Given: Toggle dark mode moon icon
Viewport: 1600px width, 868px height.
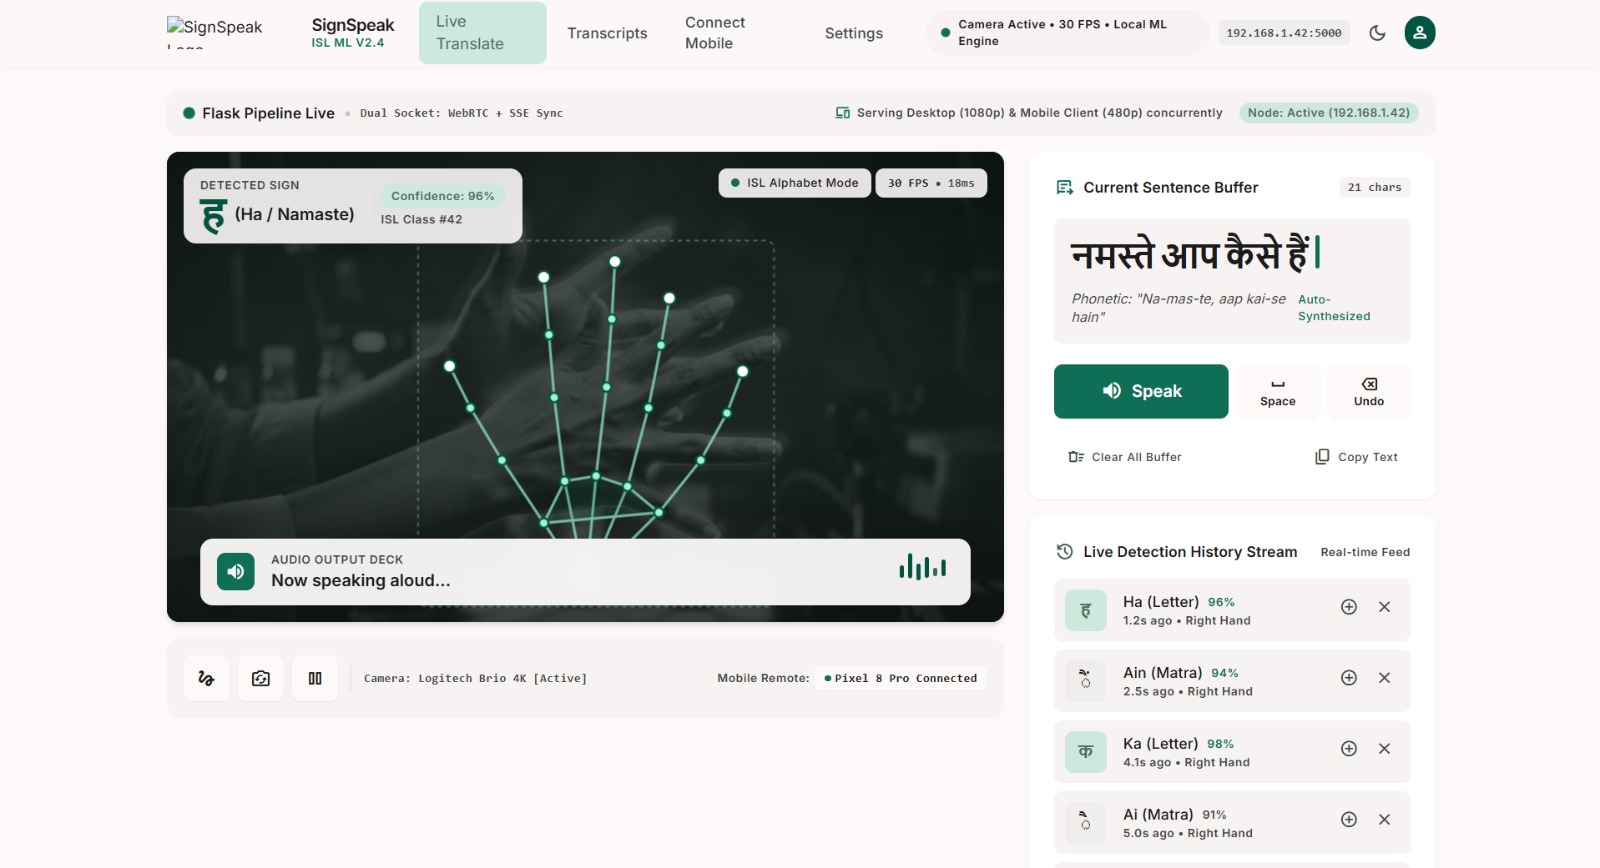Looking at the screenshot, I should point(1377,33).
